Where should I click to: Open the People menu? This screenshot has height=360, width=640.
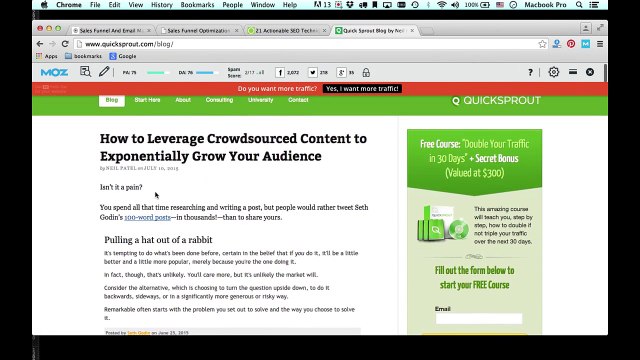pyautogui.click(x=232, y=5)
